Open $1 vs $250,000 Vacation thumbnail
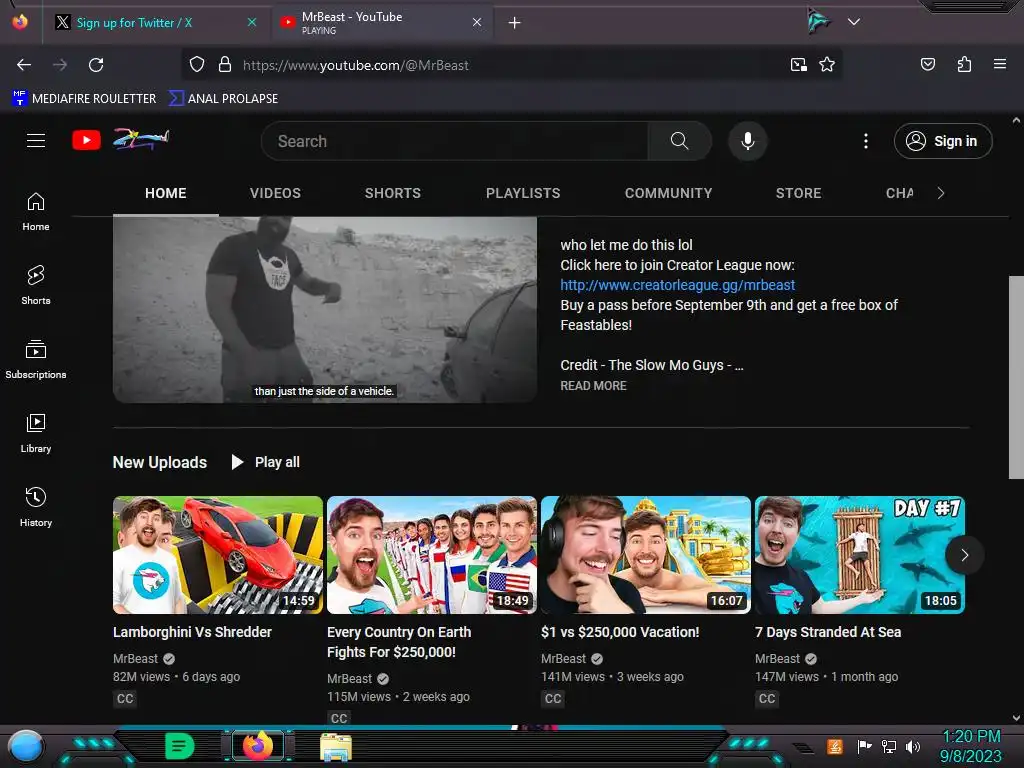1024x768 pixels. 646,555
